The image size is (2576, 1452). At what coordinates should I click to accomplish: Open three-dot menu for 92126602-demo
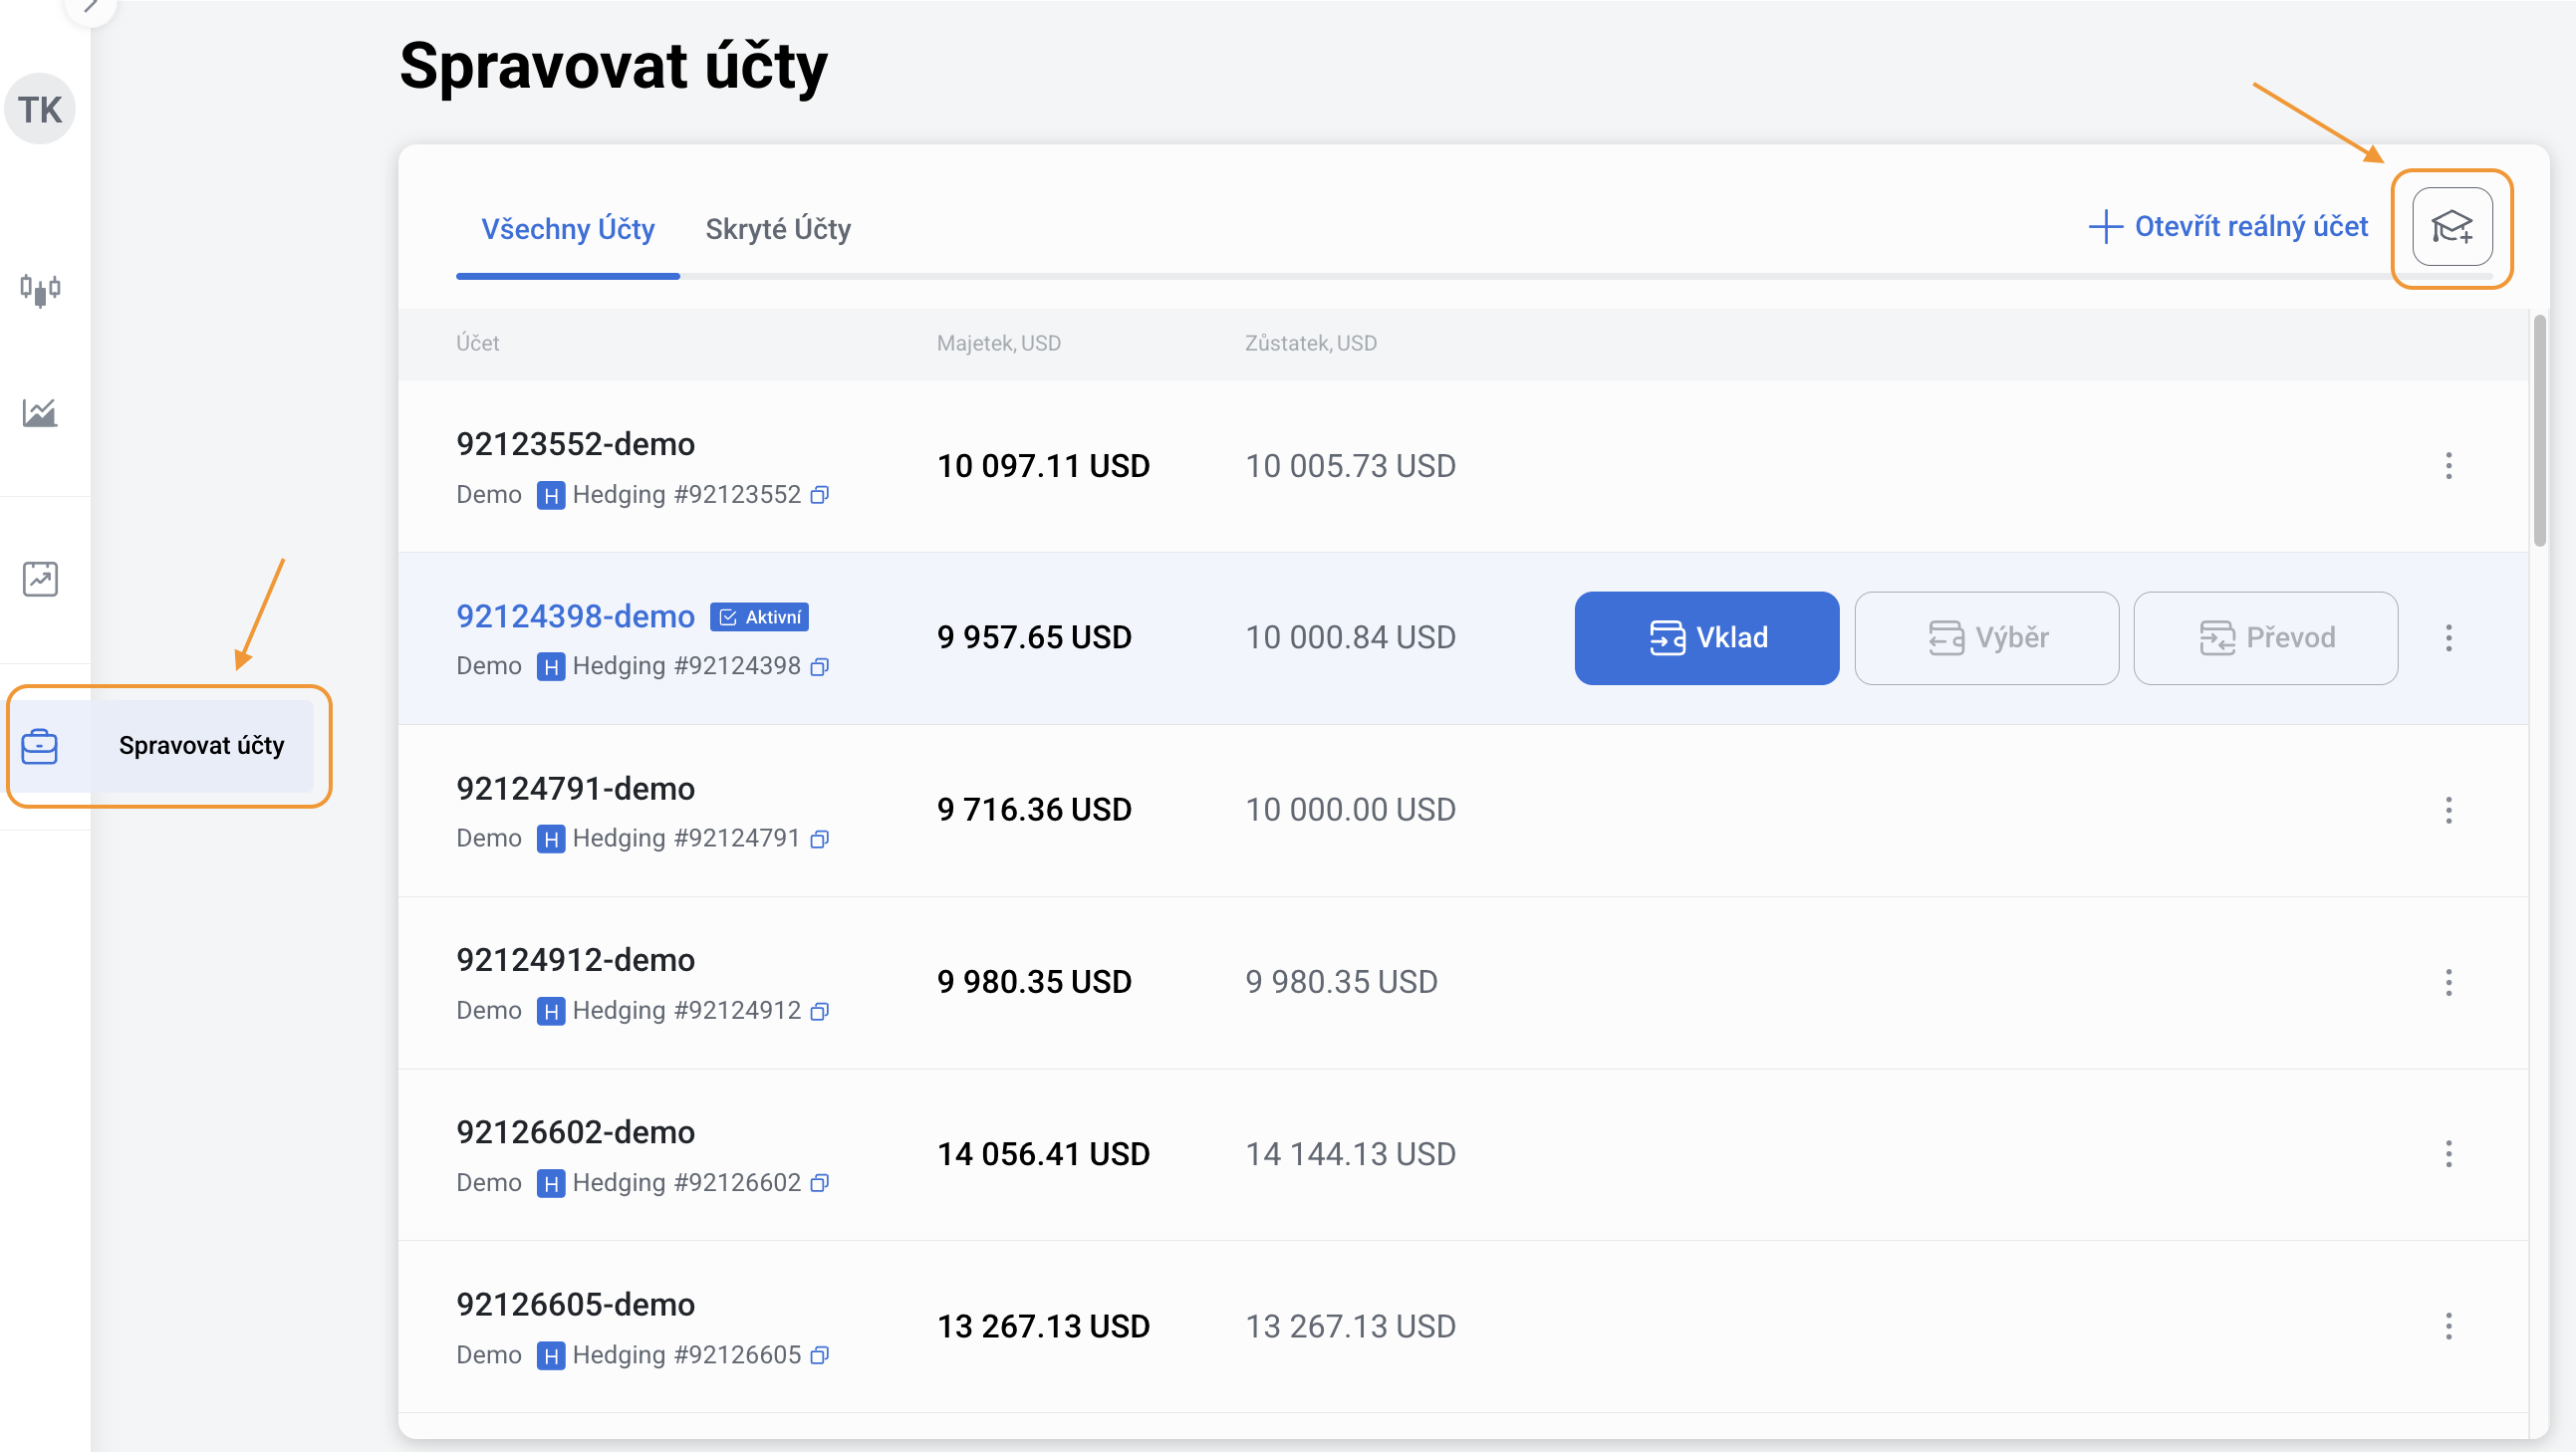click(2448, 1154)
